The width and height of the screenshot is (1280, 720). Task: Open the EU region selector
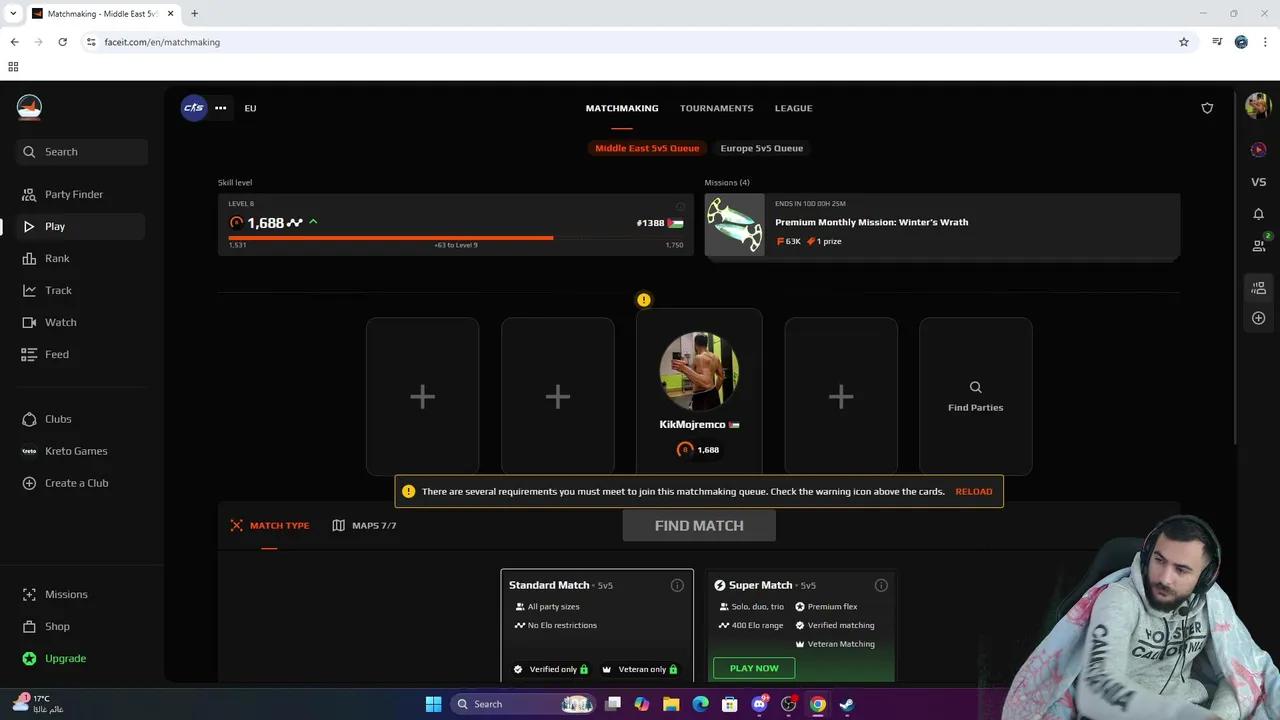coord(250,108)
